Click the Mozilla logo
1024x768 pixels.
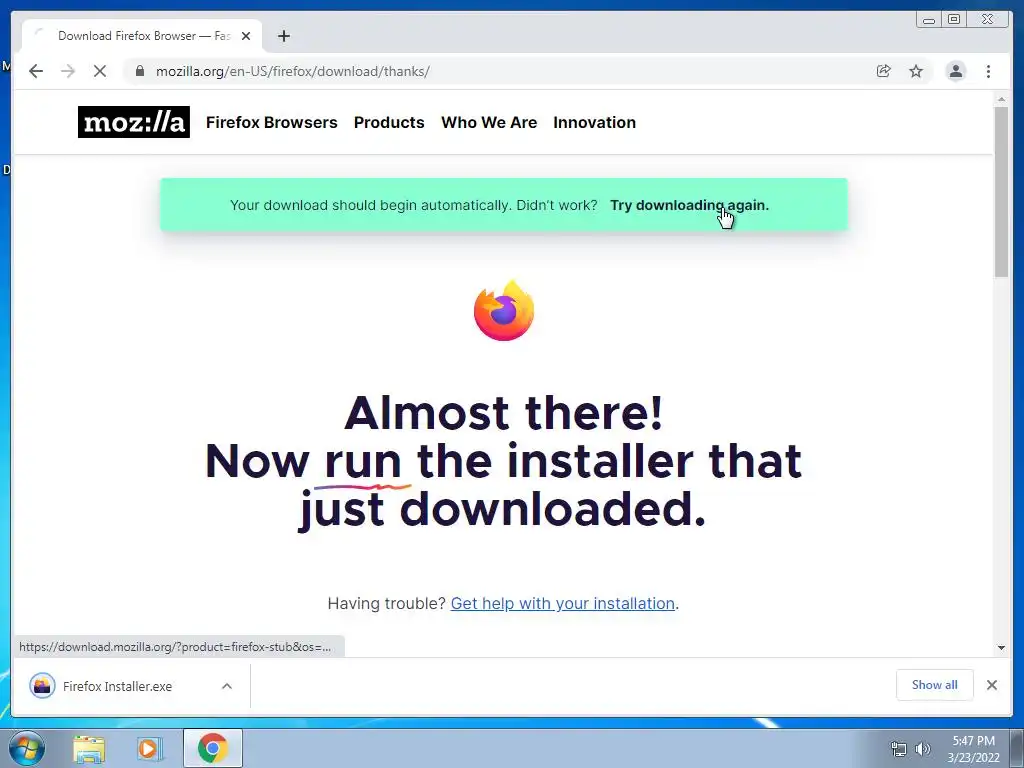pos(134,122)
